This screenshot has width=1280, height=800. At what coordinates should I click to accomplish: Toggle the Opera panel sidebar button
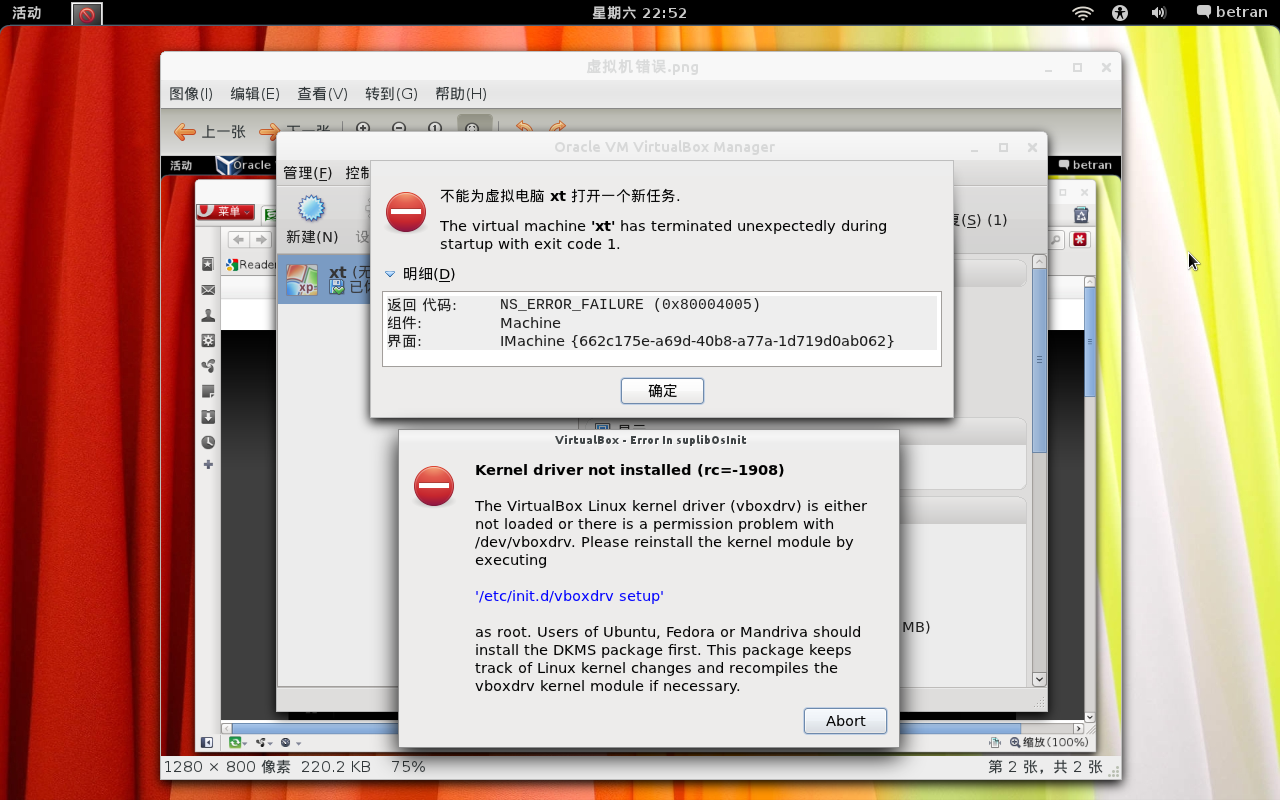[207, 742]
